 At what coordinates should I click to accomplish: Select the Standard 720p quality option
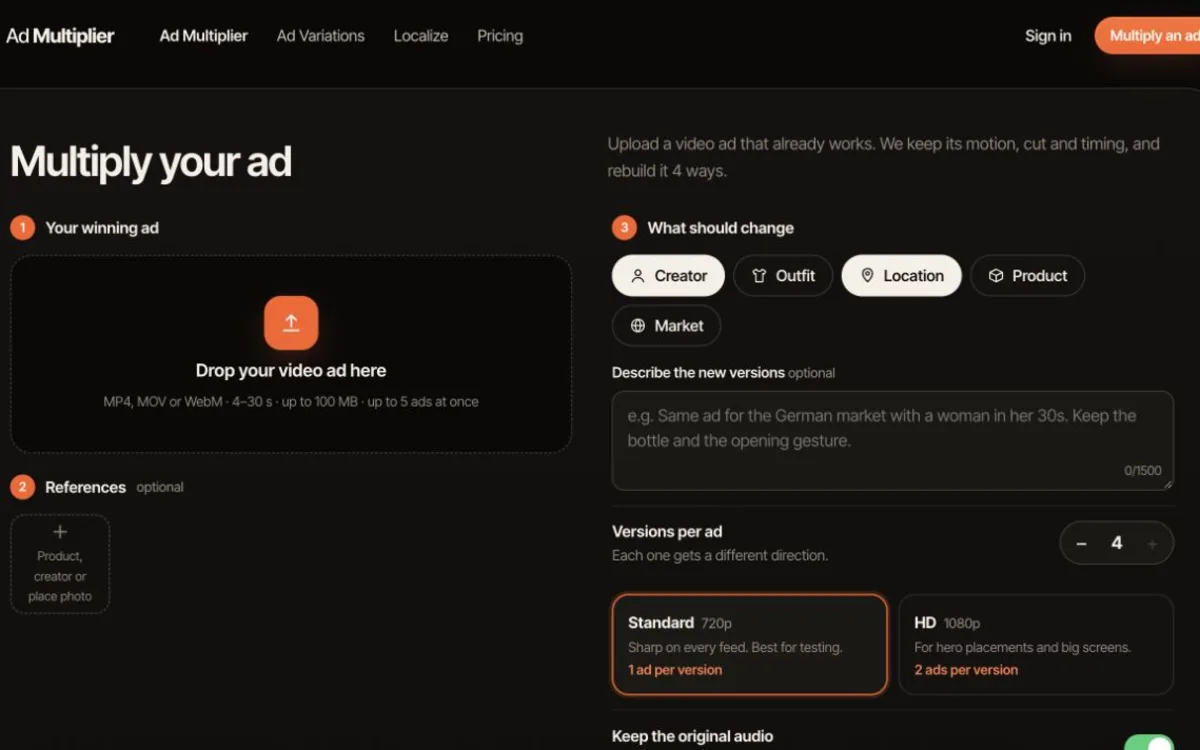coord(749,644)
